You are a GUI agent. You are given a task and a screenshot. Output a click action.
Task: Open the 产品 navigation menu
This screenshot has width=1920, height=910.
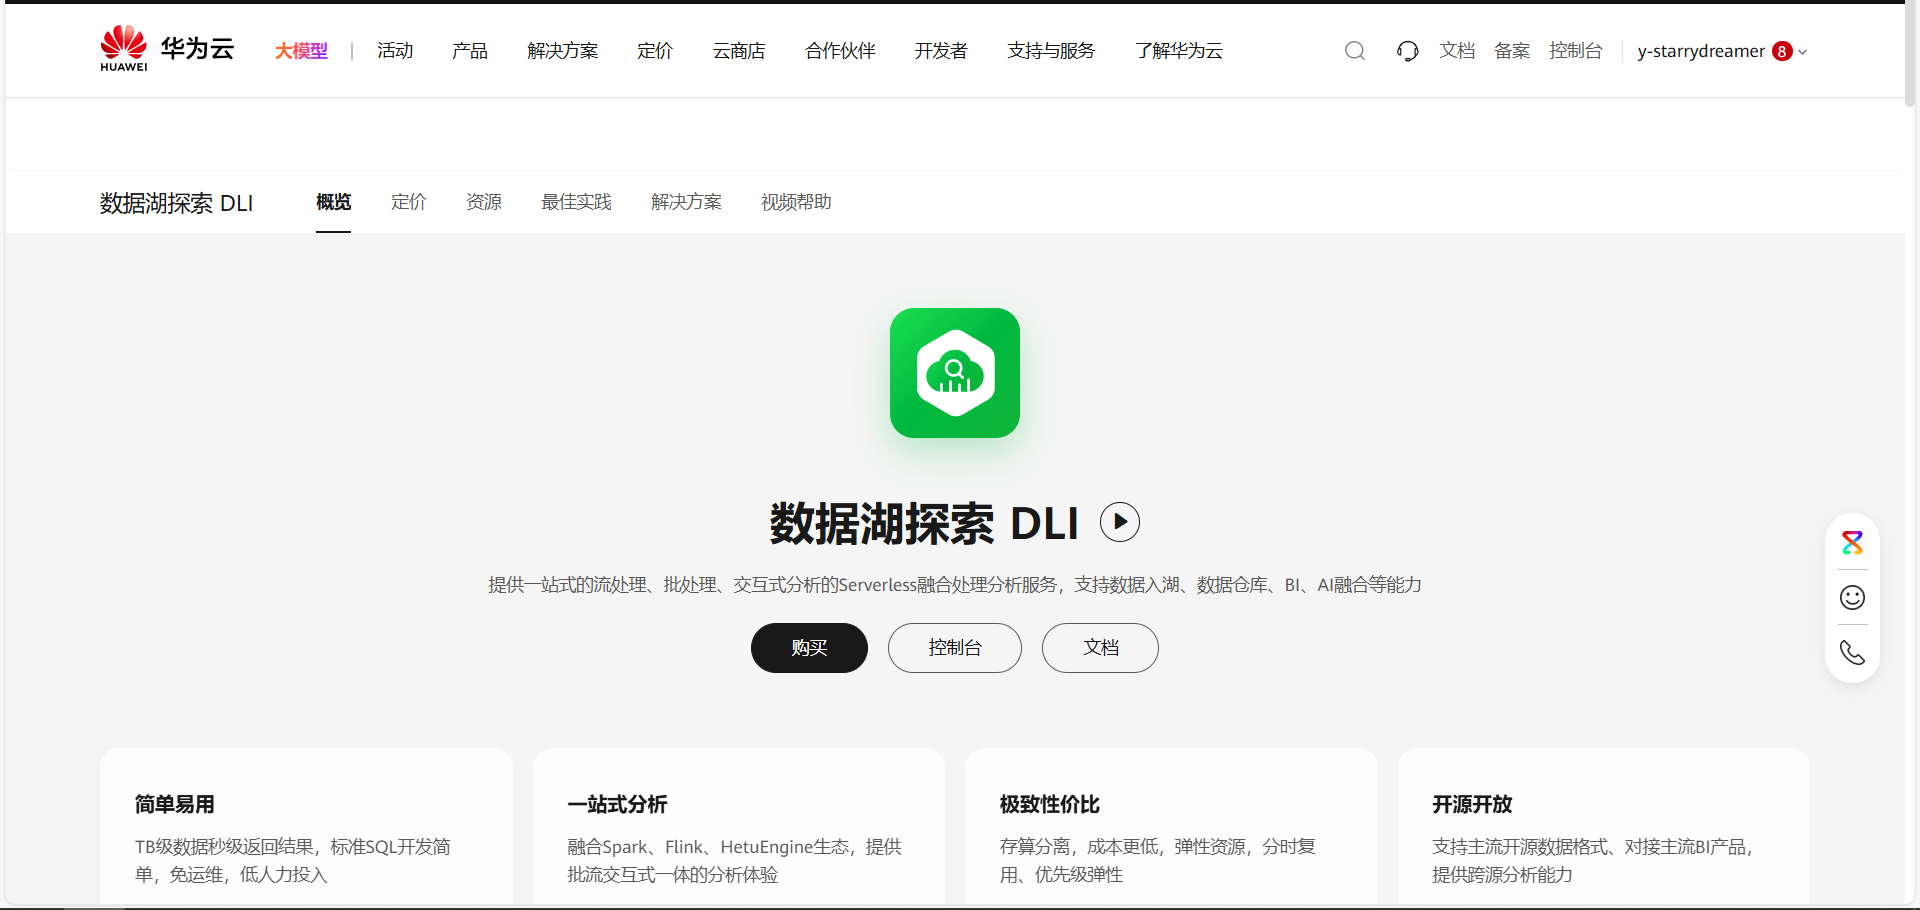coord(470,51)
